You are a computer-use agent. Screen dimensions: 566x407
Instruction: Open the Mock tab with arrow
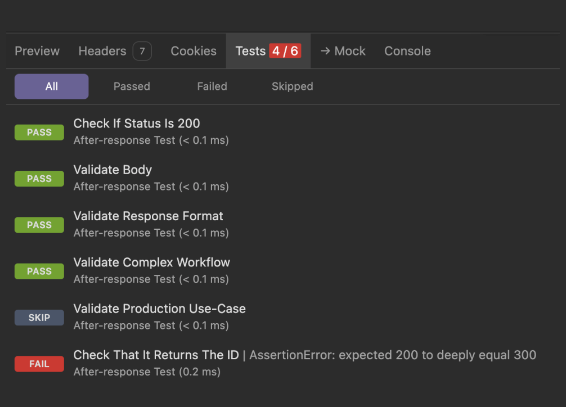pos(343,51)
